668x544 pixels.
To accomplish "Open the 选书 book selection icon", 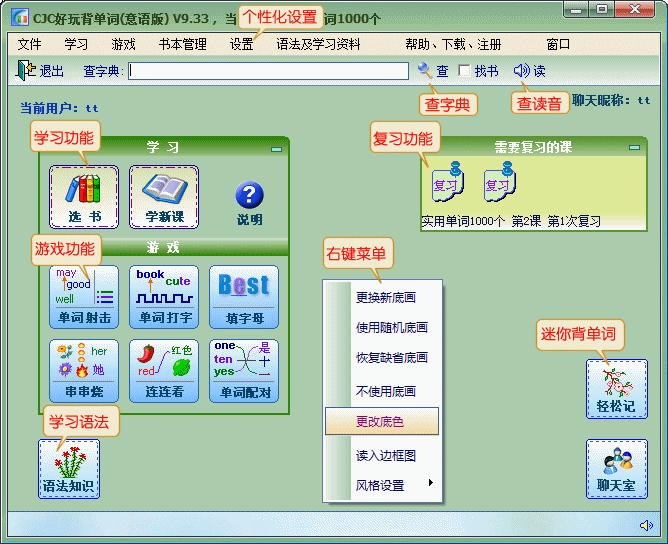I will 84,196.
